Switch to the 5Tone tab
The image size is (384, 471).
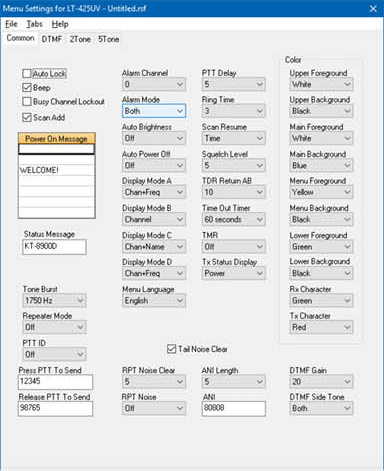click(108, 39)
